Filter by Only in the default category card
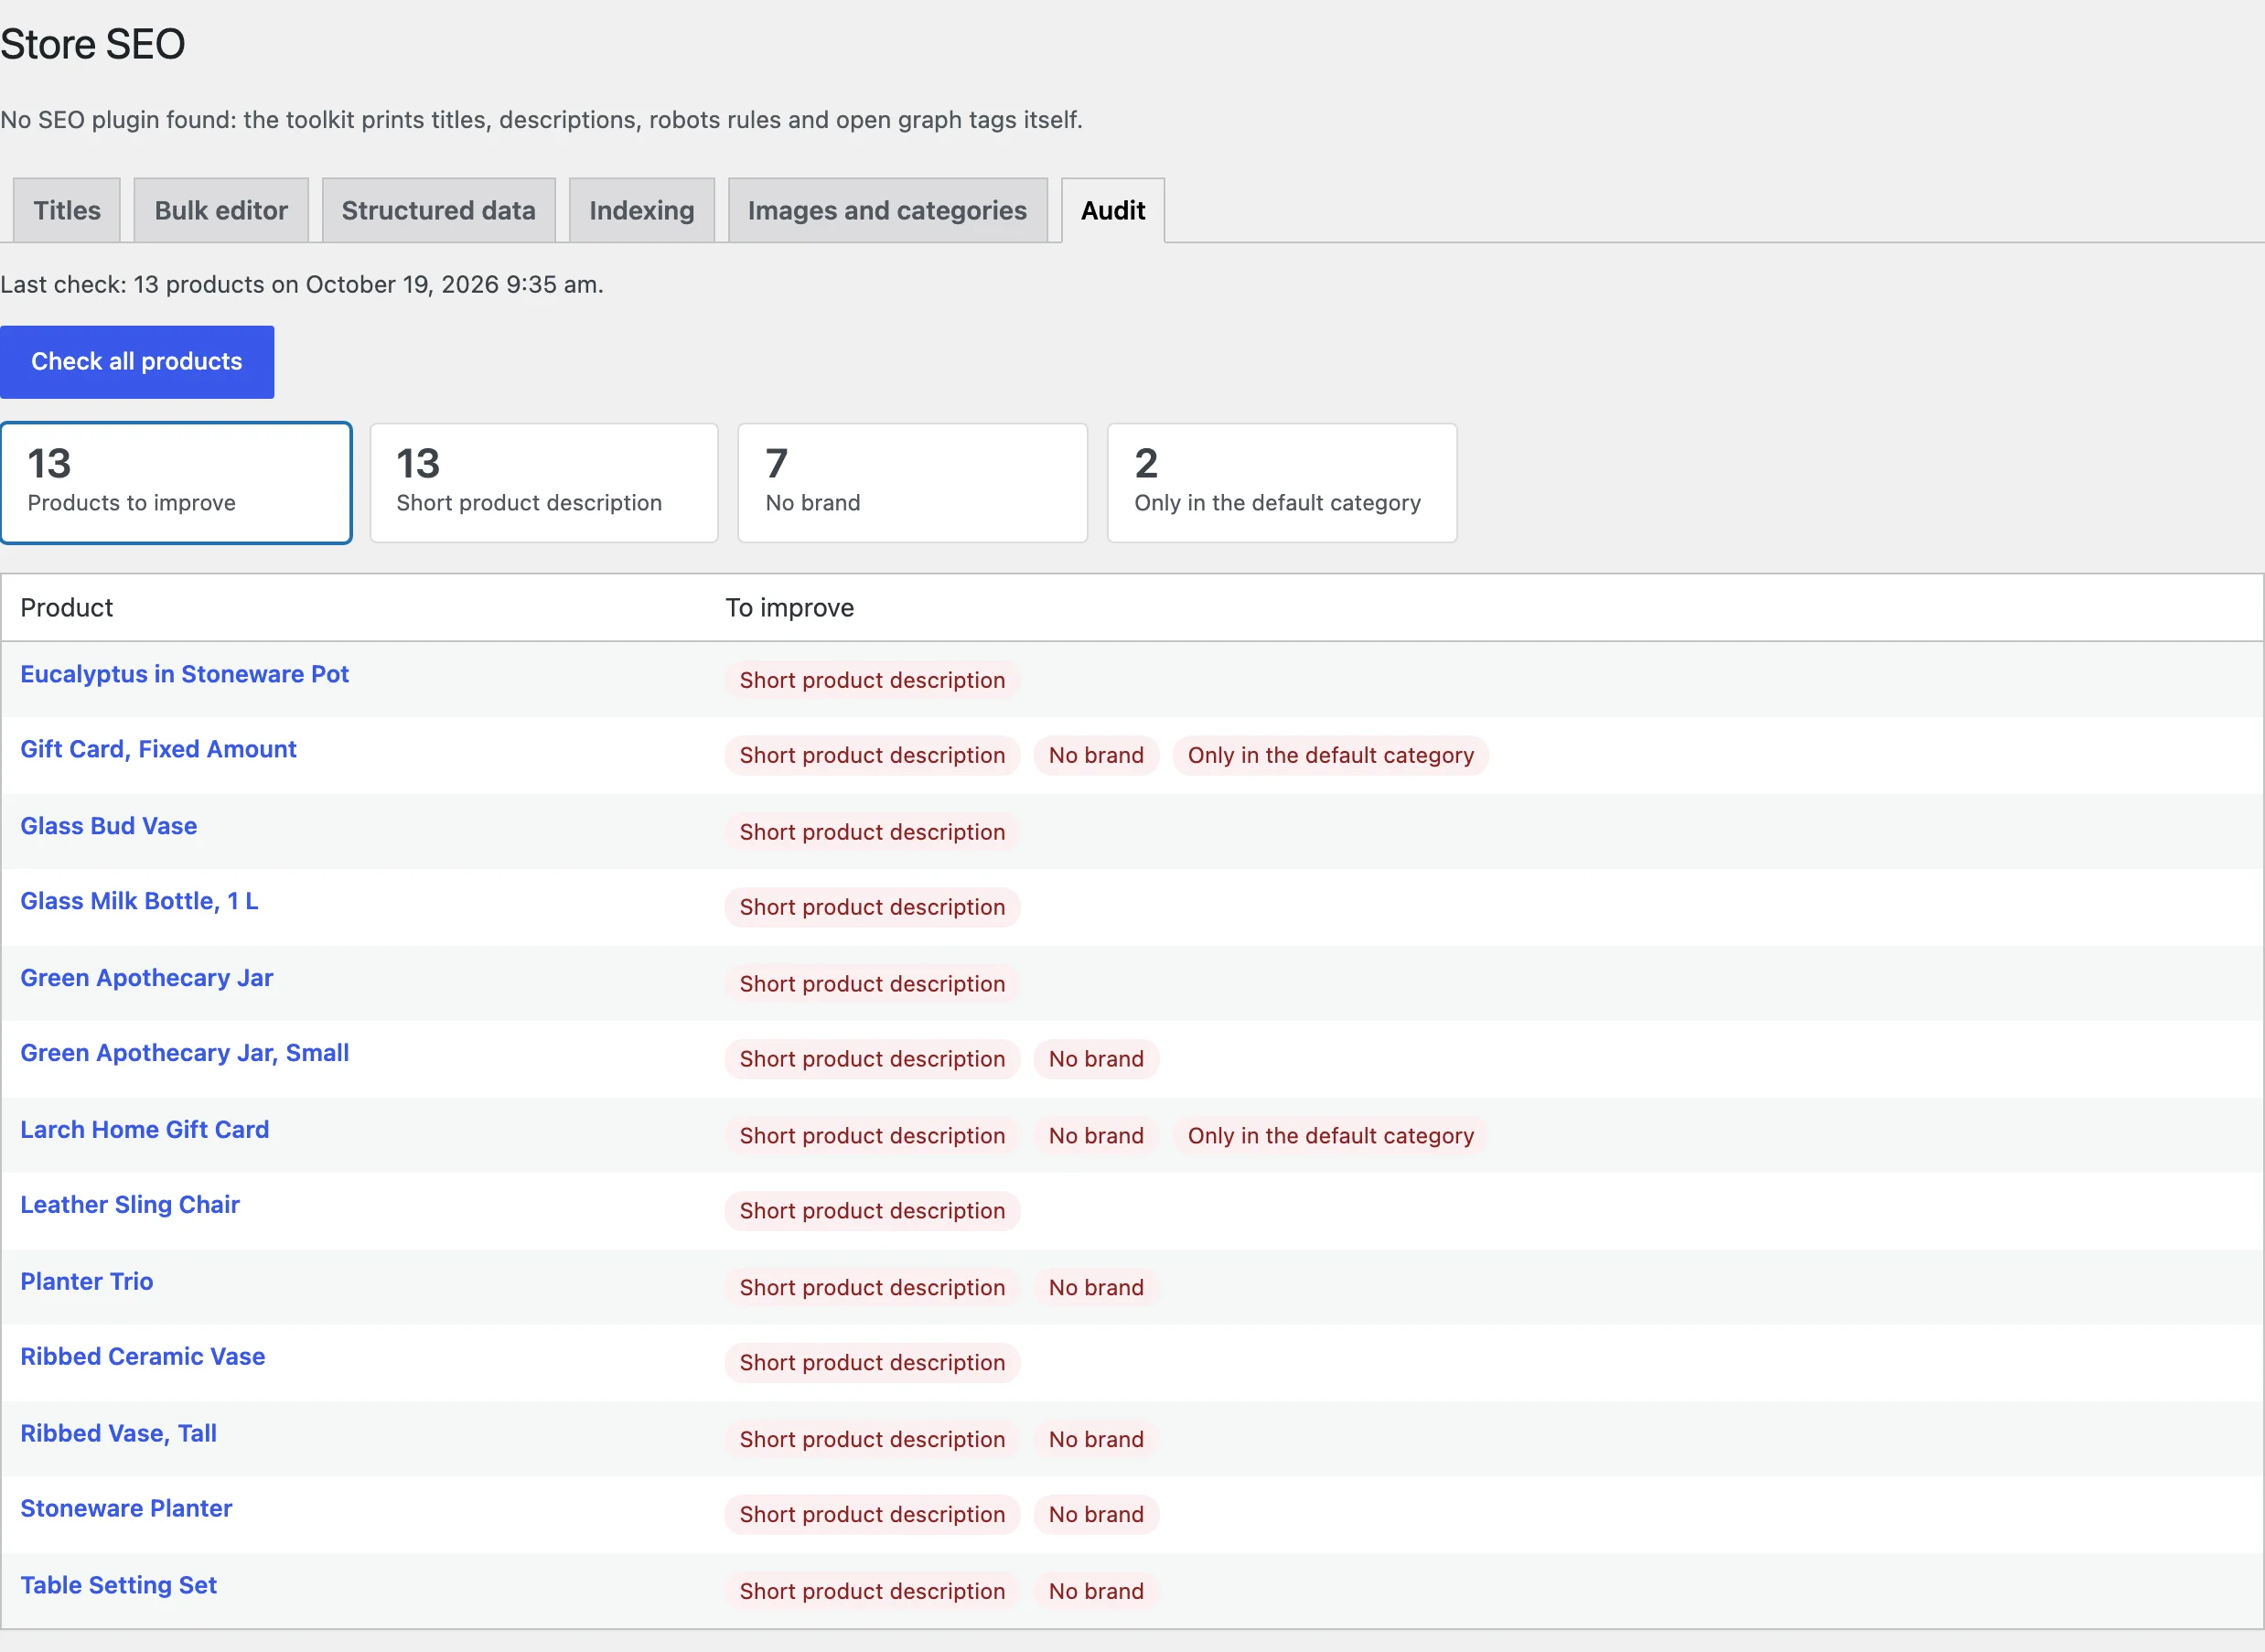 [1282, 483]
